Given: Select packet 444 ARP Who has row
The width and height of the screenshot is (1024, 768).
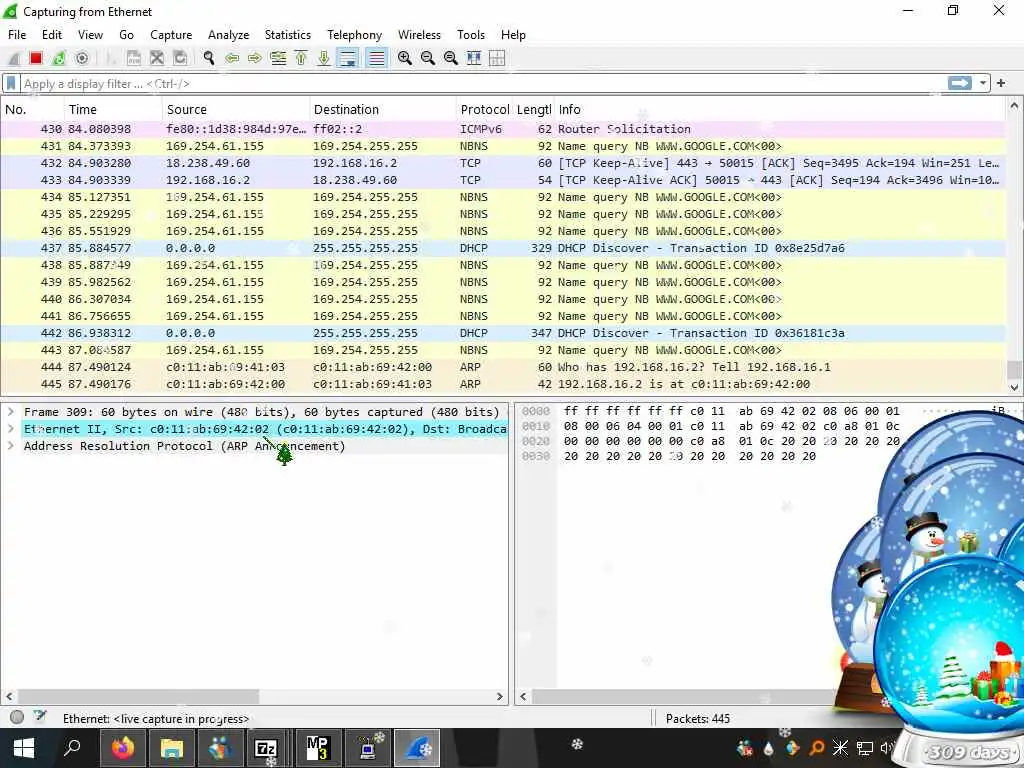Looking at the screenshot, I should 503,367.
